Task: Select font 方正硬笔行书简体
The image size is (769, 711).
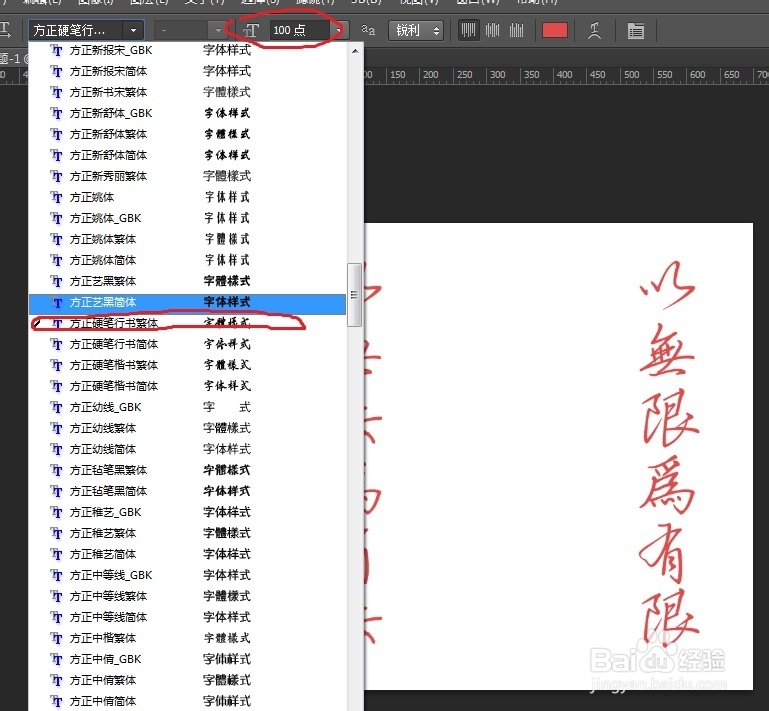Action: point(187,344)
